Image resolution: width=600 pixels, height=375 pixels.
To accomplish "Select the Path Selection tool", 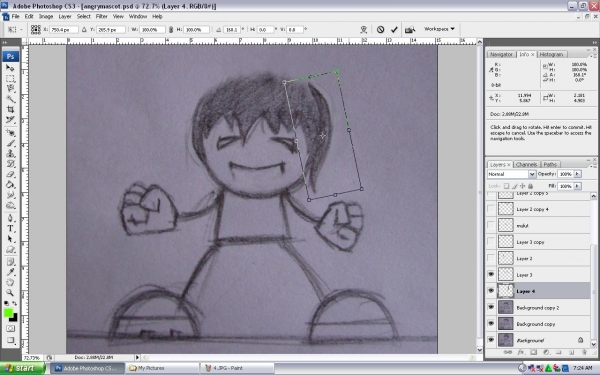I will pos(10,239).
